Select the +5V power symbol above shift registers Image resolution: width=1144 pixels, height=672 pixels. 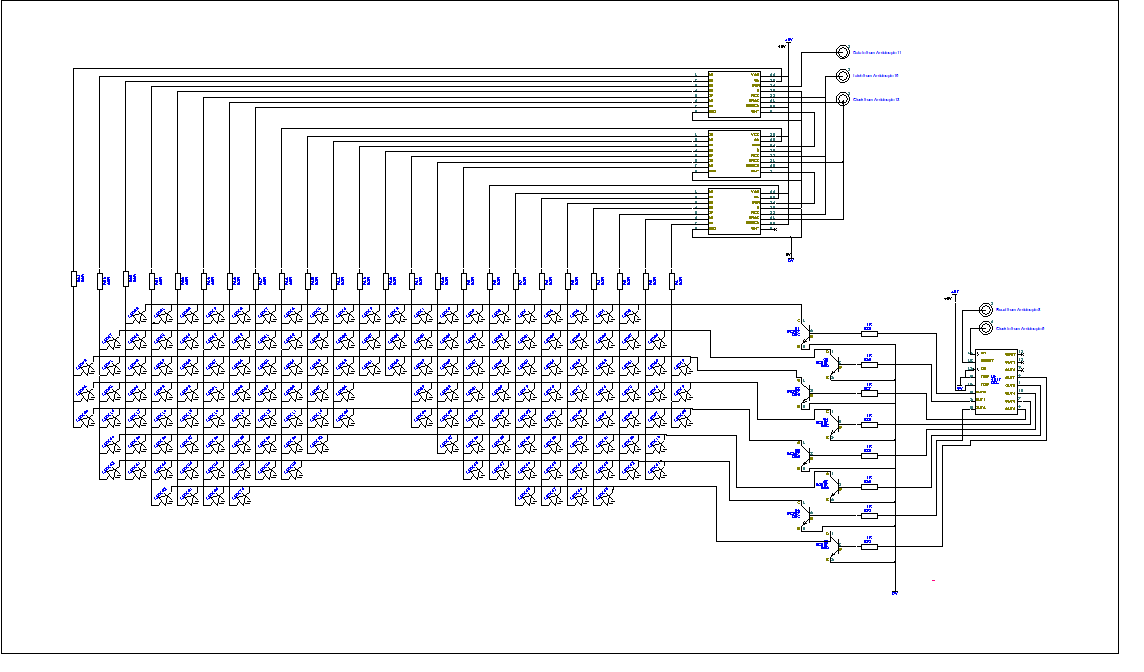(788, 42)
